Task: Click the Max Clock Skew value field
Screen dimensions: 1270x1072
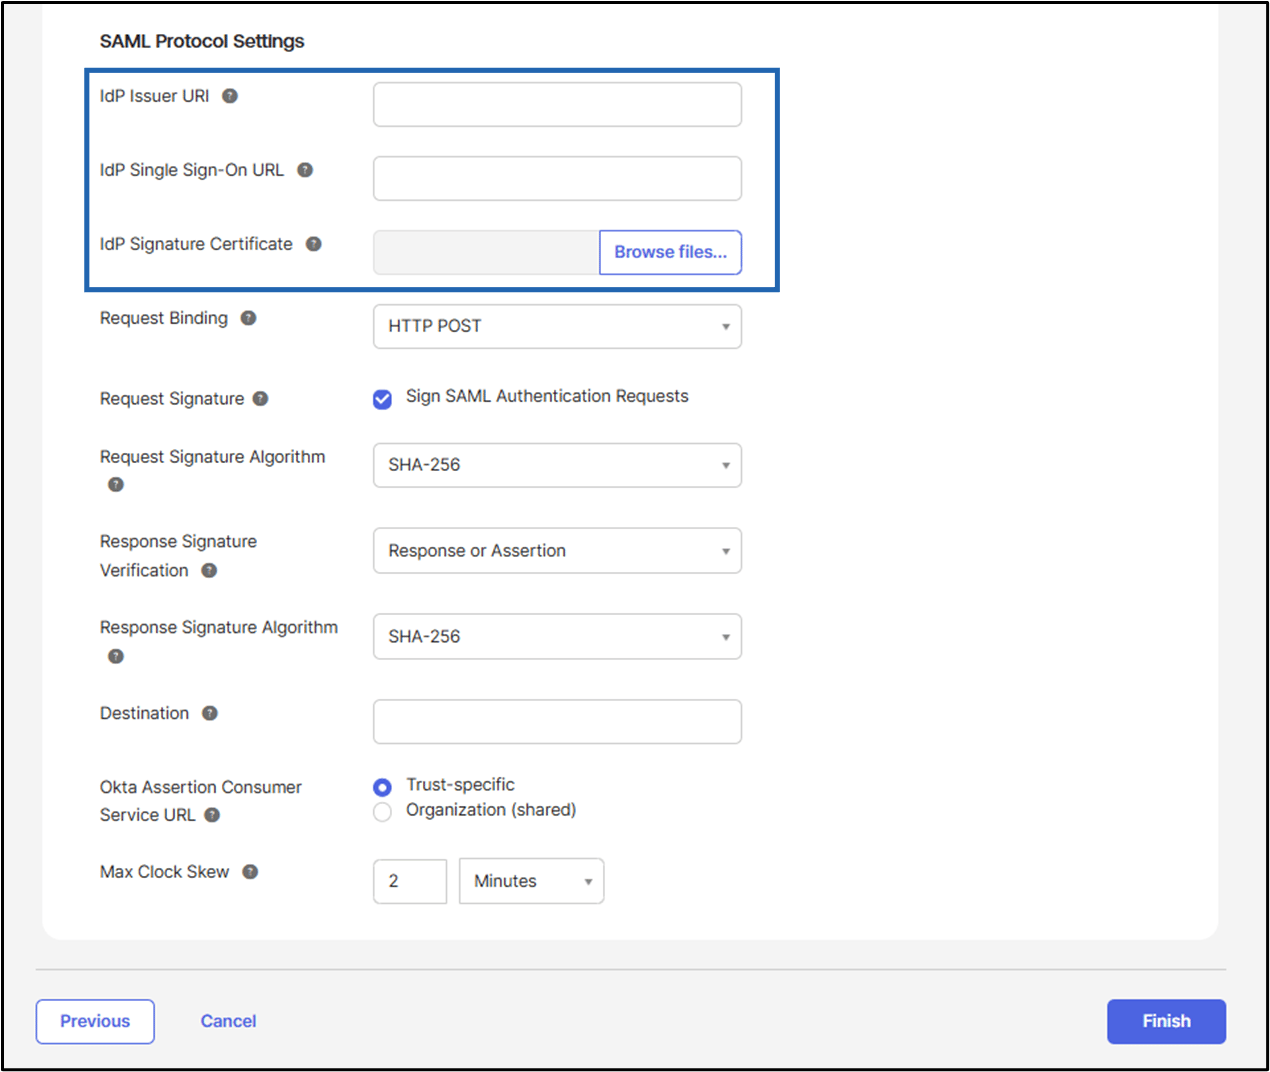Action: tap(410, 881)
